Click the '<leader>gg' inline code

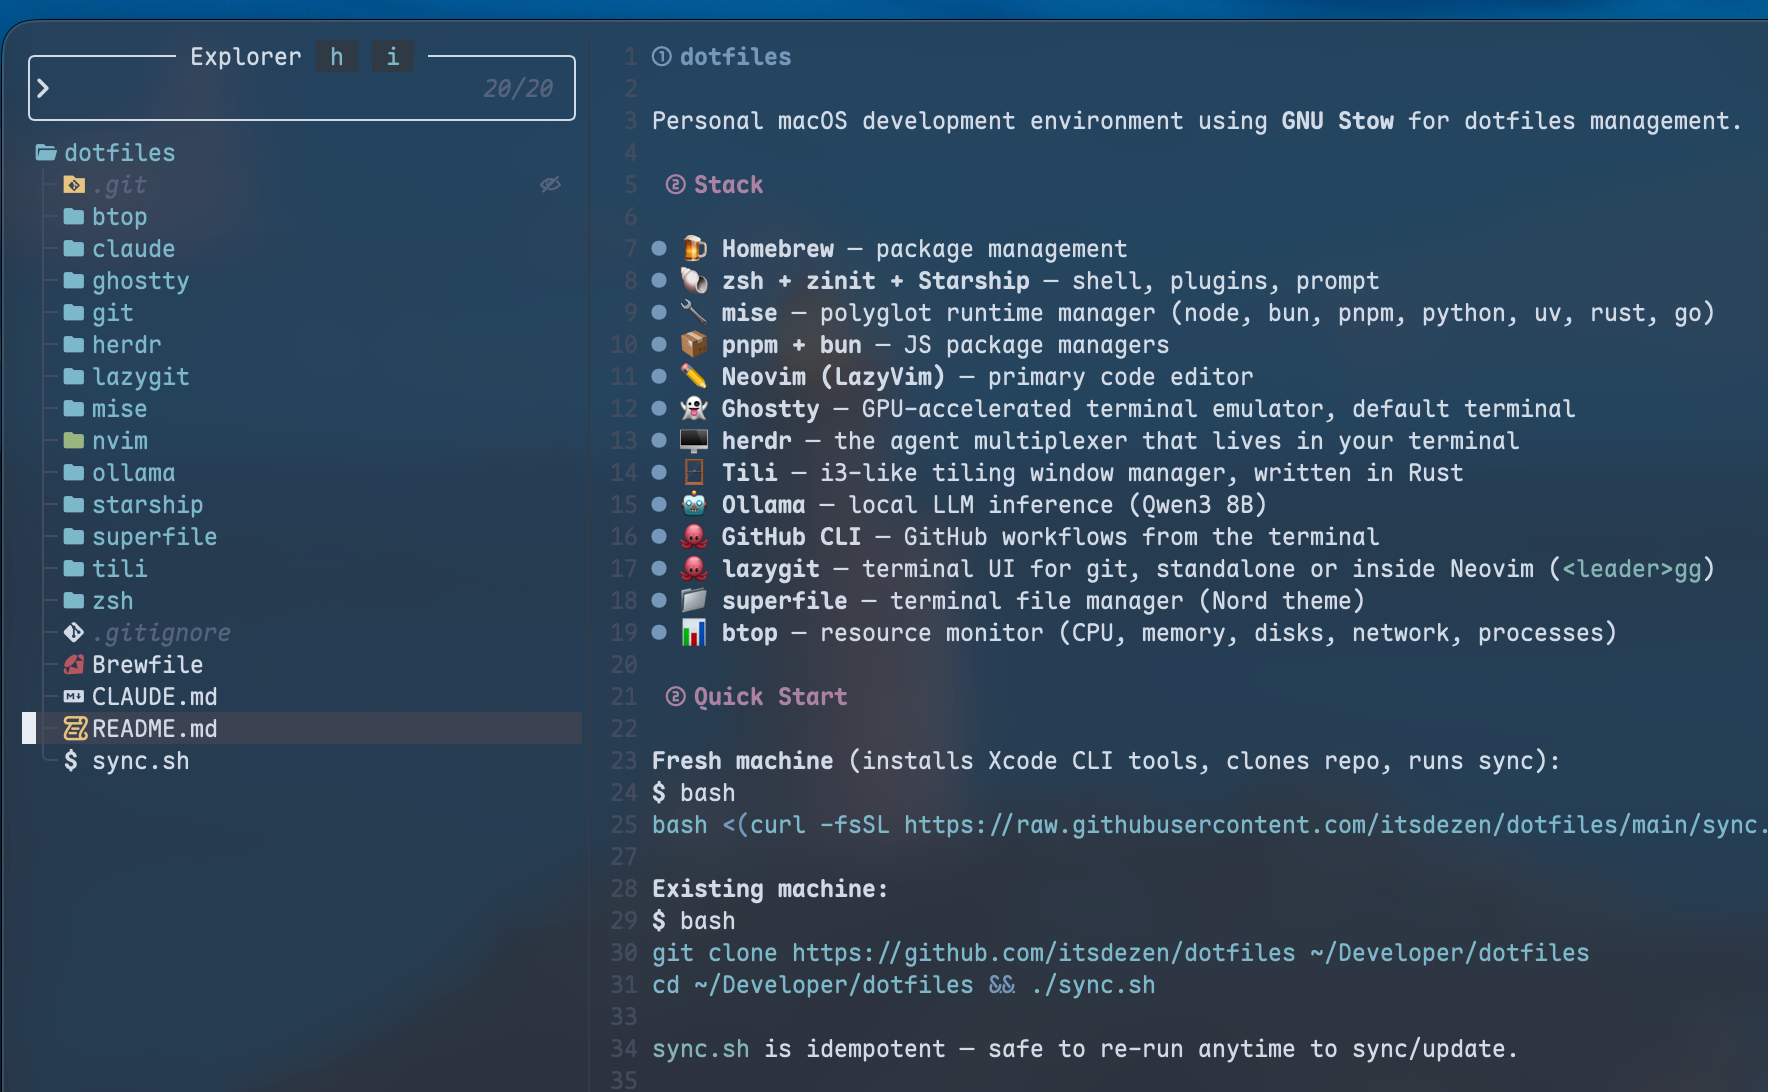click(x=1631, y=569)
